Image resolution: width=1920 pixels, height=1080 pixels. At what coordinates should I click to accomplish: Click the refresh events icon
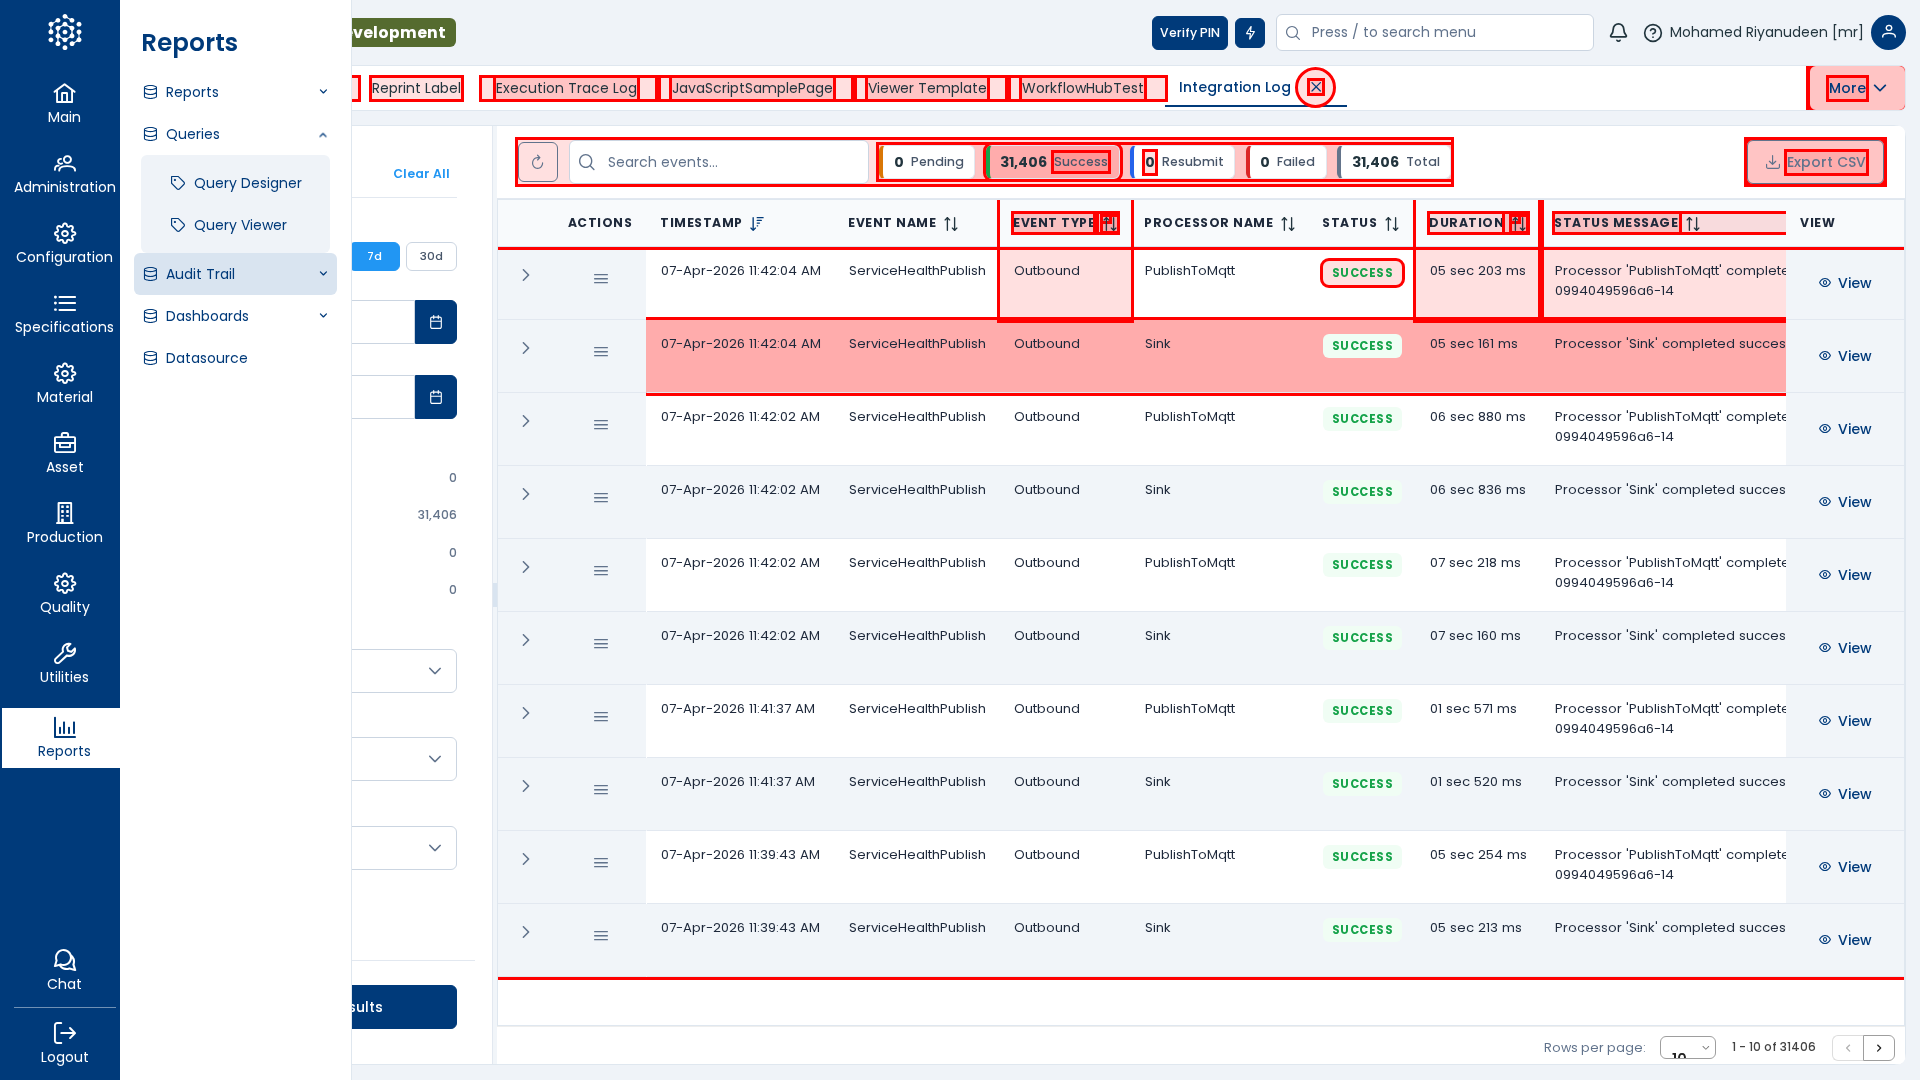[538, 162]
